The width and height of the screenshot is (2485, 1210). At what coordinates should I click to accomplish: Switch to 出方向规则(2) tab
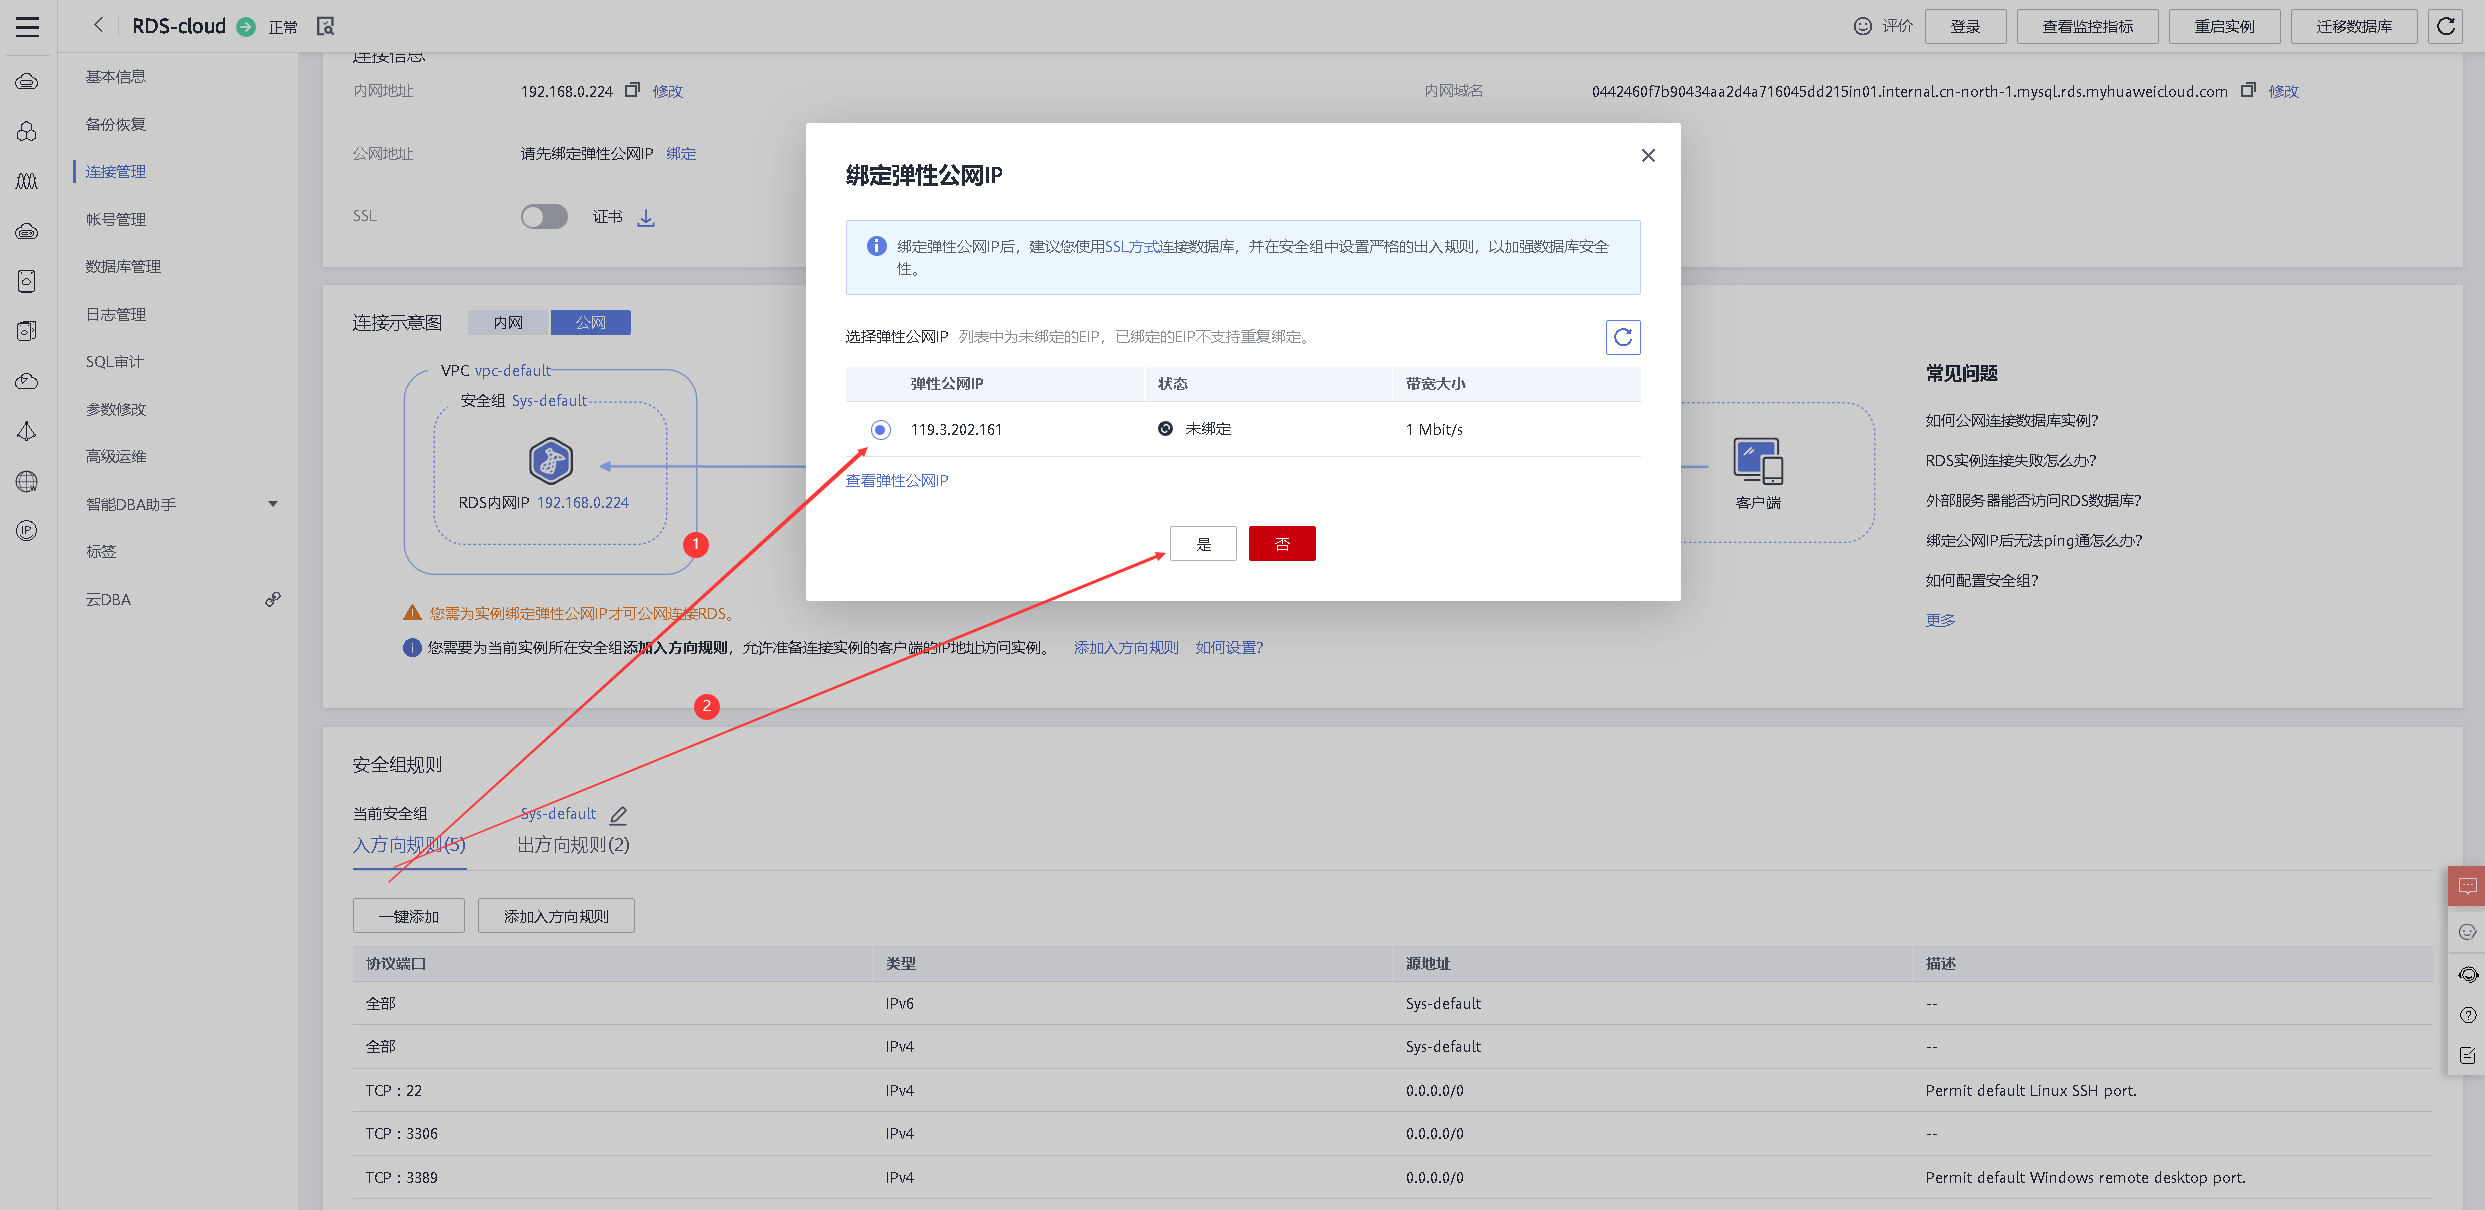click(x=573, y=845)
